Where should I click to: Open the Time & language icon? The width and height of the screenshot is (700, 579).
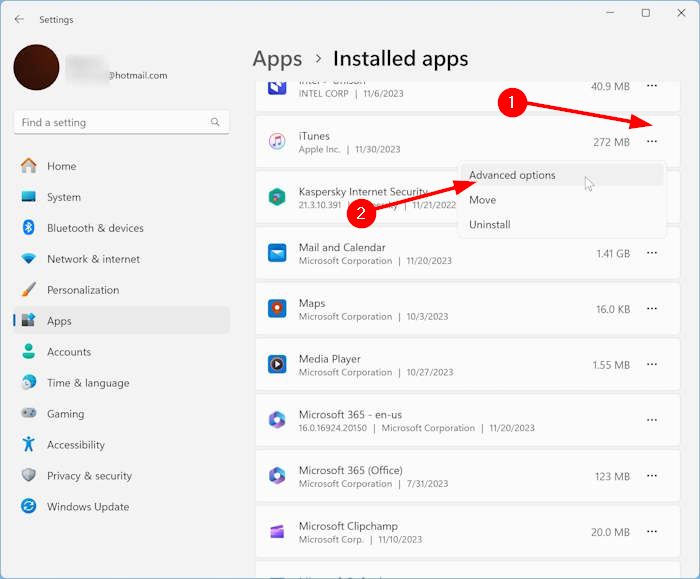click(x=29, y=383)
